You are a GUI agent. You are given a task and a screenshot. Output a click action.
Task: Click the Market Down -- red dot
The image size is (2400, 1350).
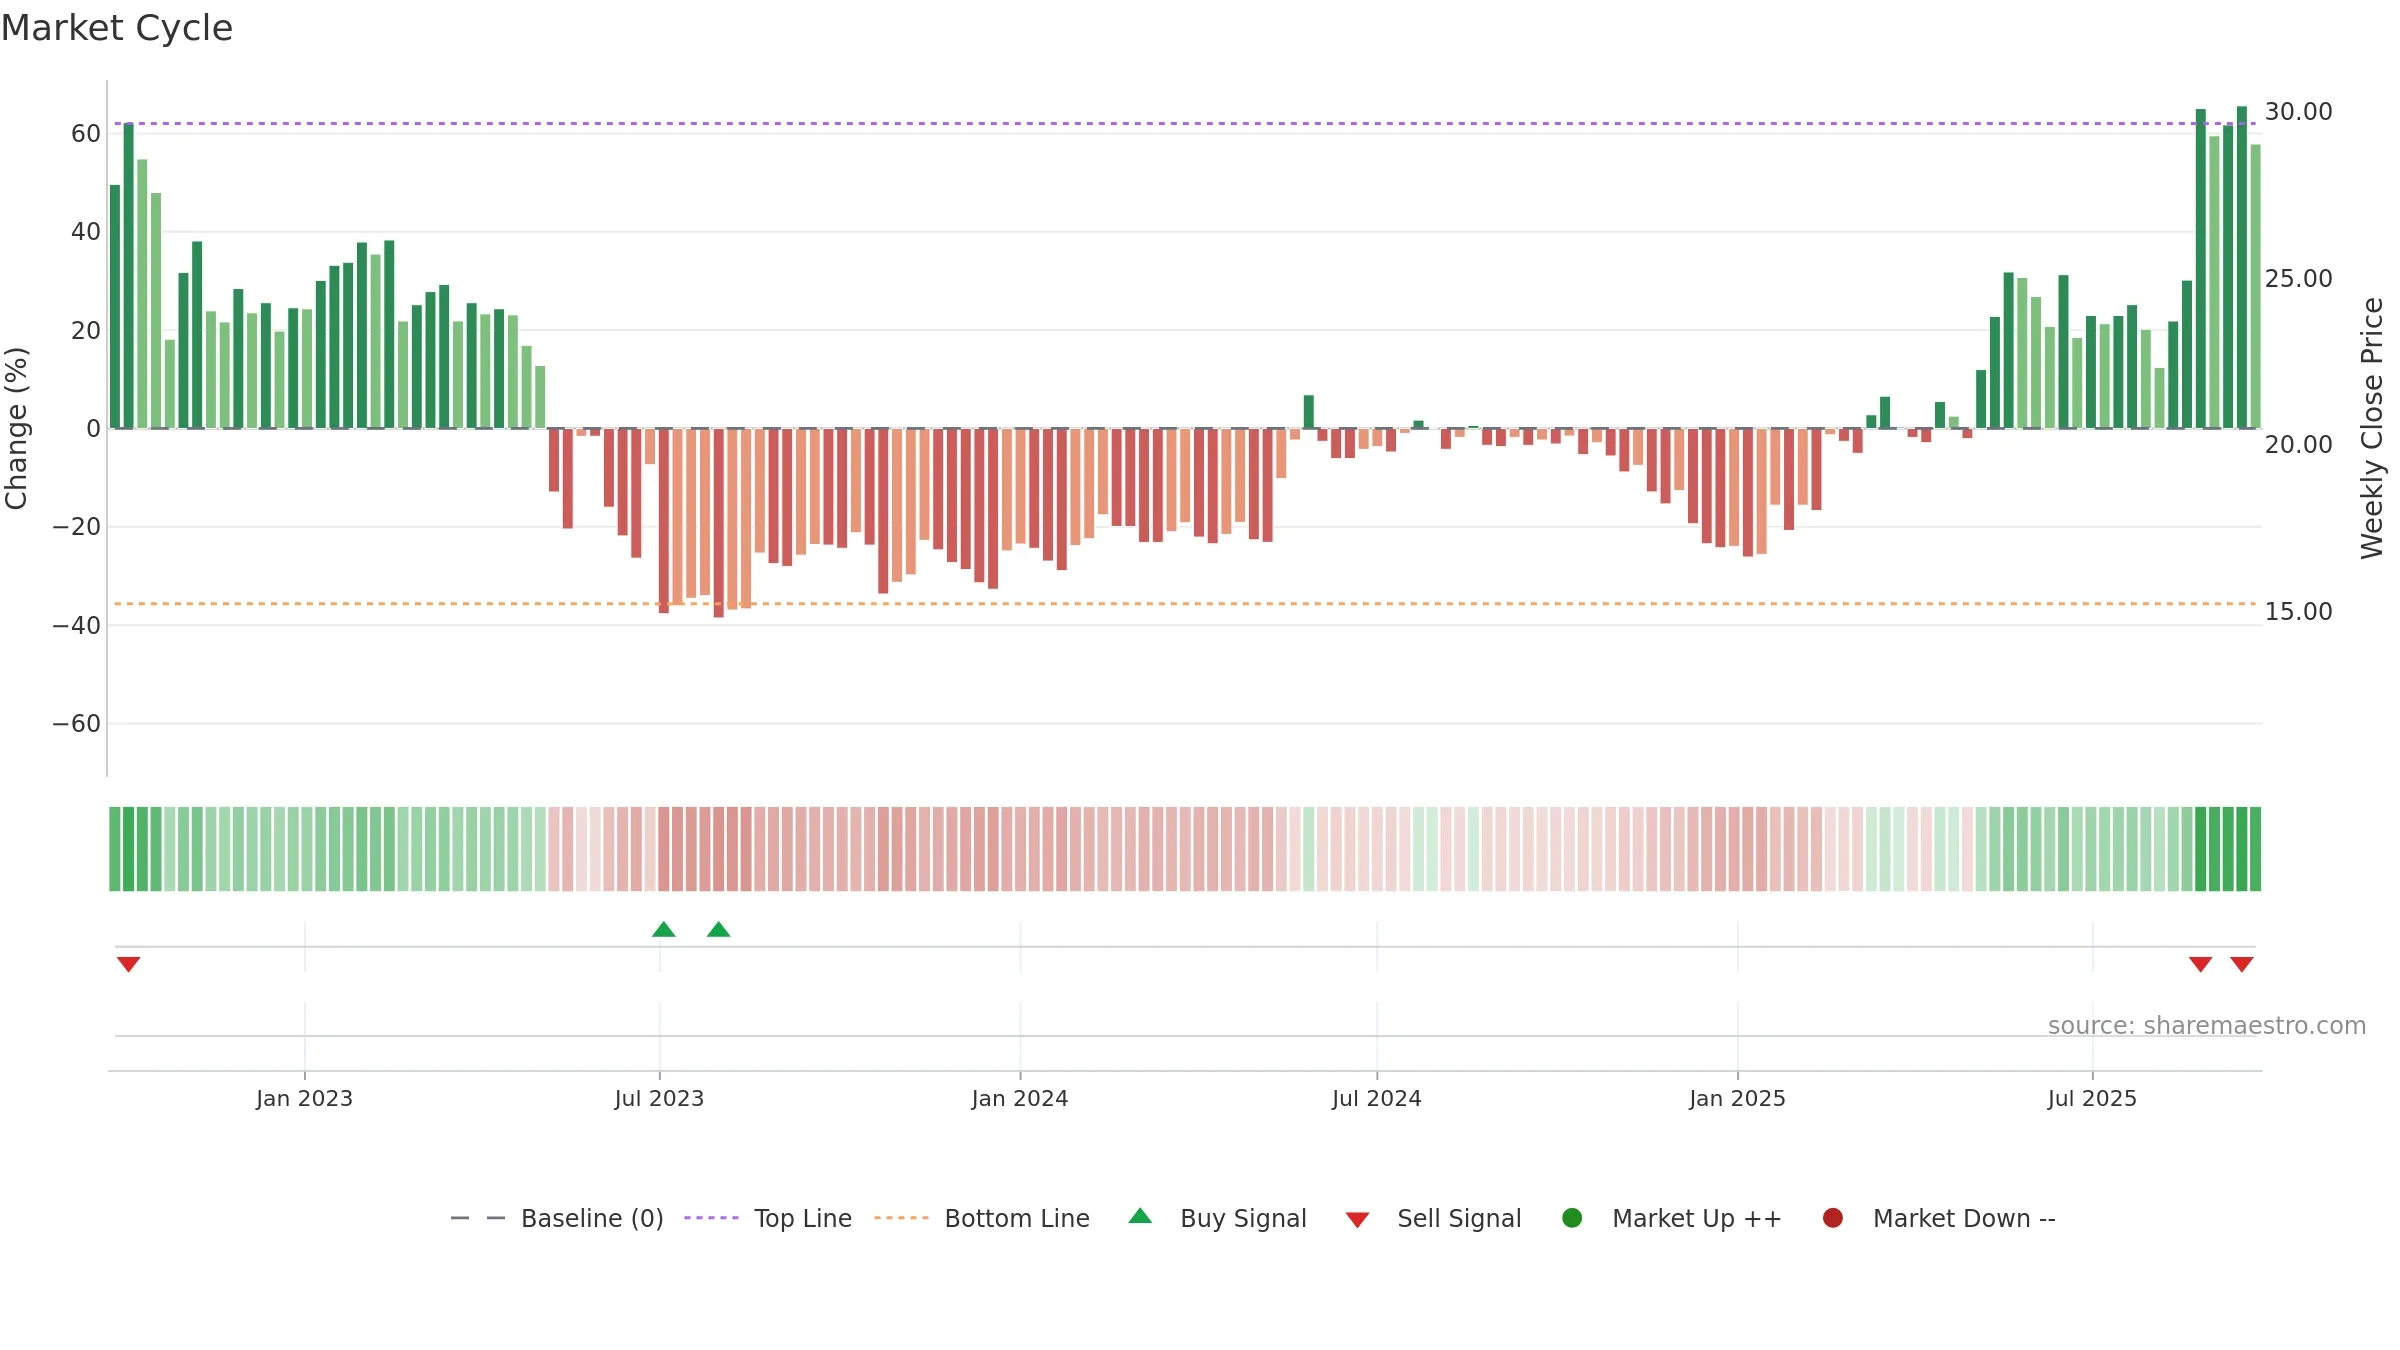[1833, 1218]
